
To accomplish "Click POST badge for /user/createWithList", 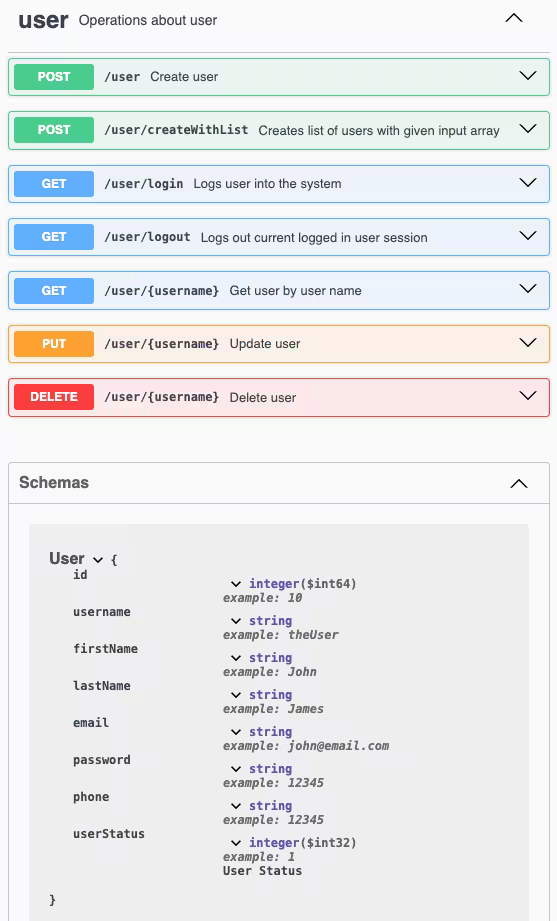I will 54,130.
